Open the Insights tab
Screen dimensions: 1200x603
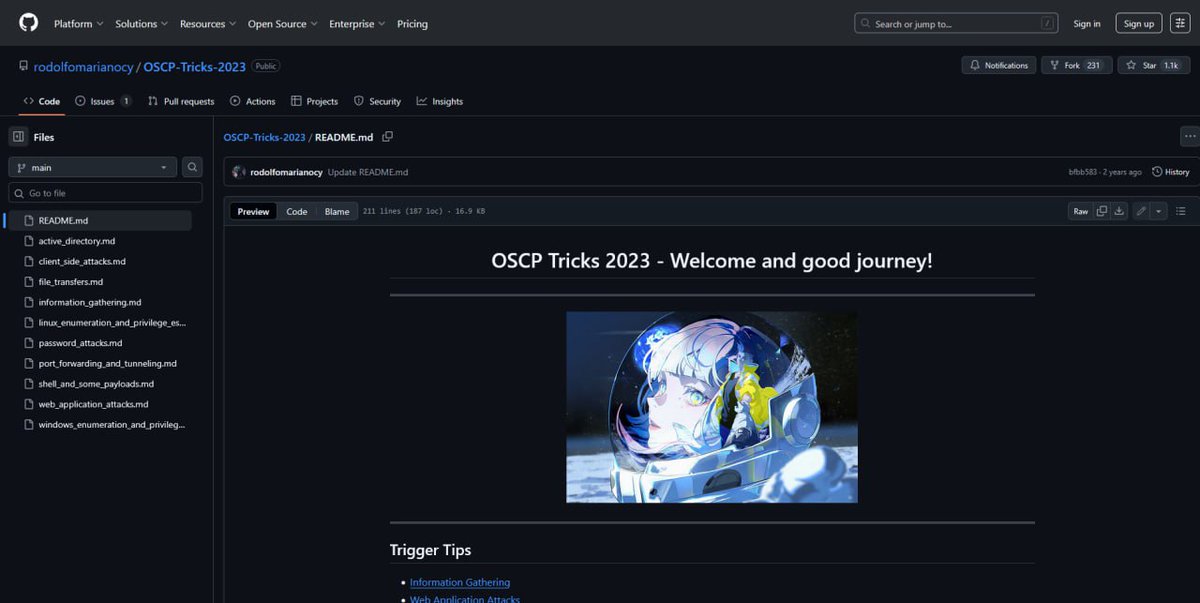(440, 101)
